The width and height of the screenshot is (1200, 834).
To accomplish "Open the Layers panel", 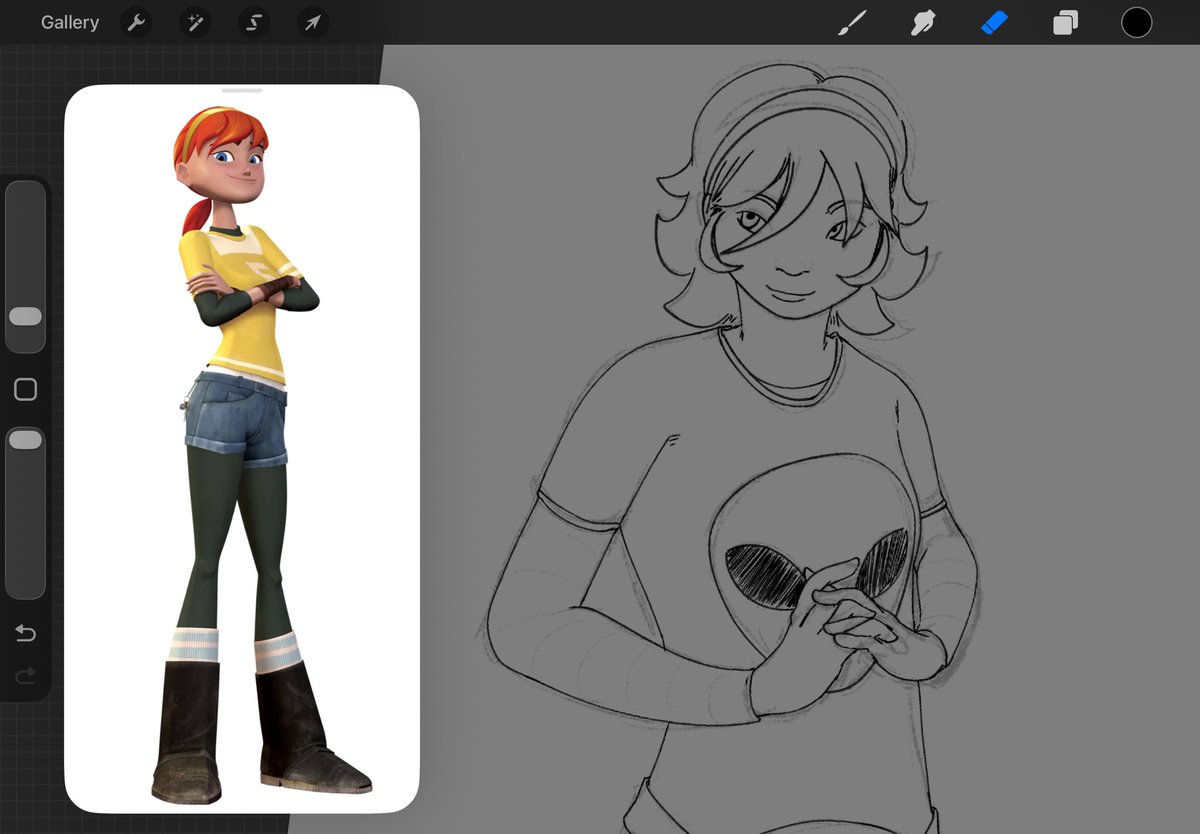I will coord(1065,22).
